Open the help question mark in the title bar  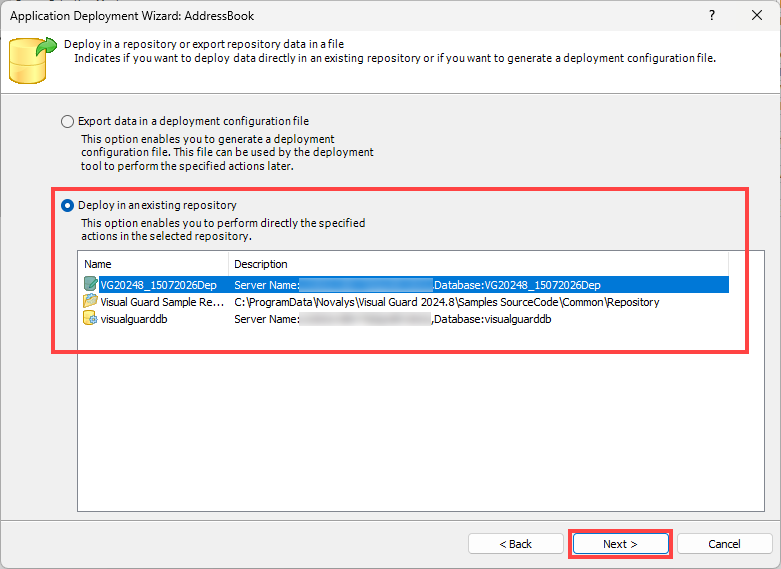(712, 15)
